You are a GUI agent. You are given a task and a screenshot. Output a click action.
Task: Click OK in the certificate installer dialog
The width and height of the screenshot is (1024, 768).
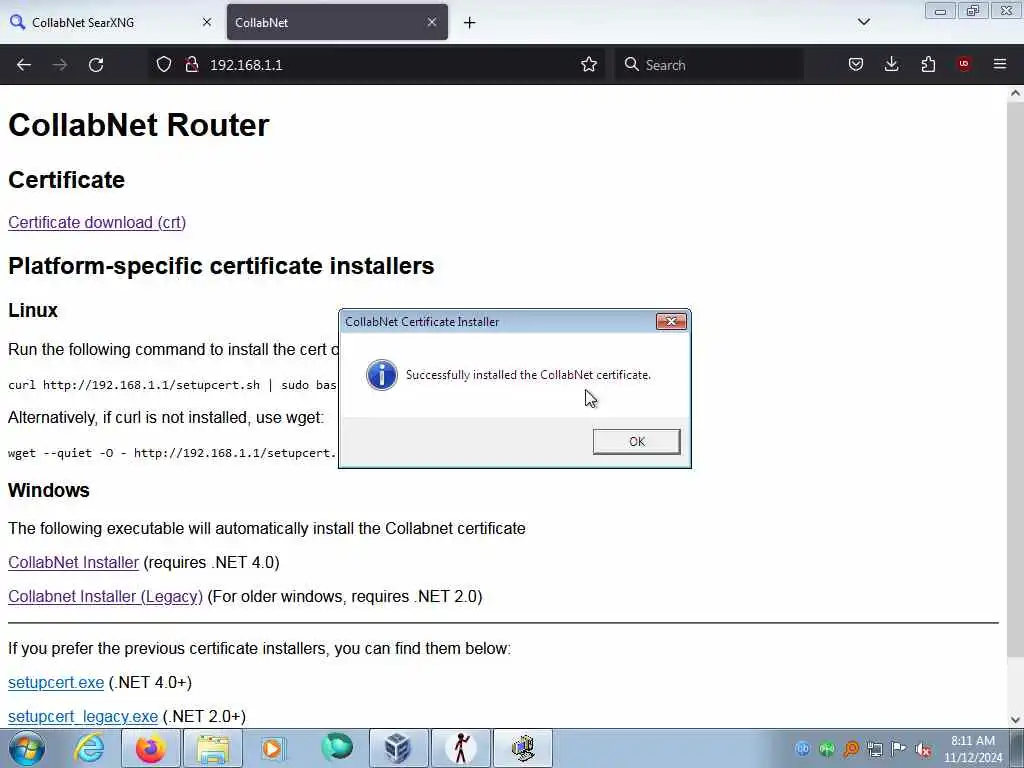coord(636,441)
